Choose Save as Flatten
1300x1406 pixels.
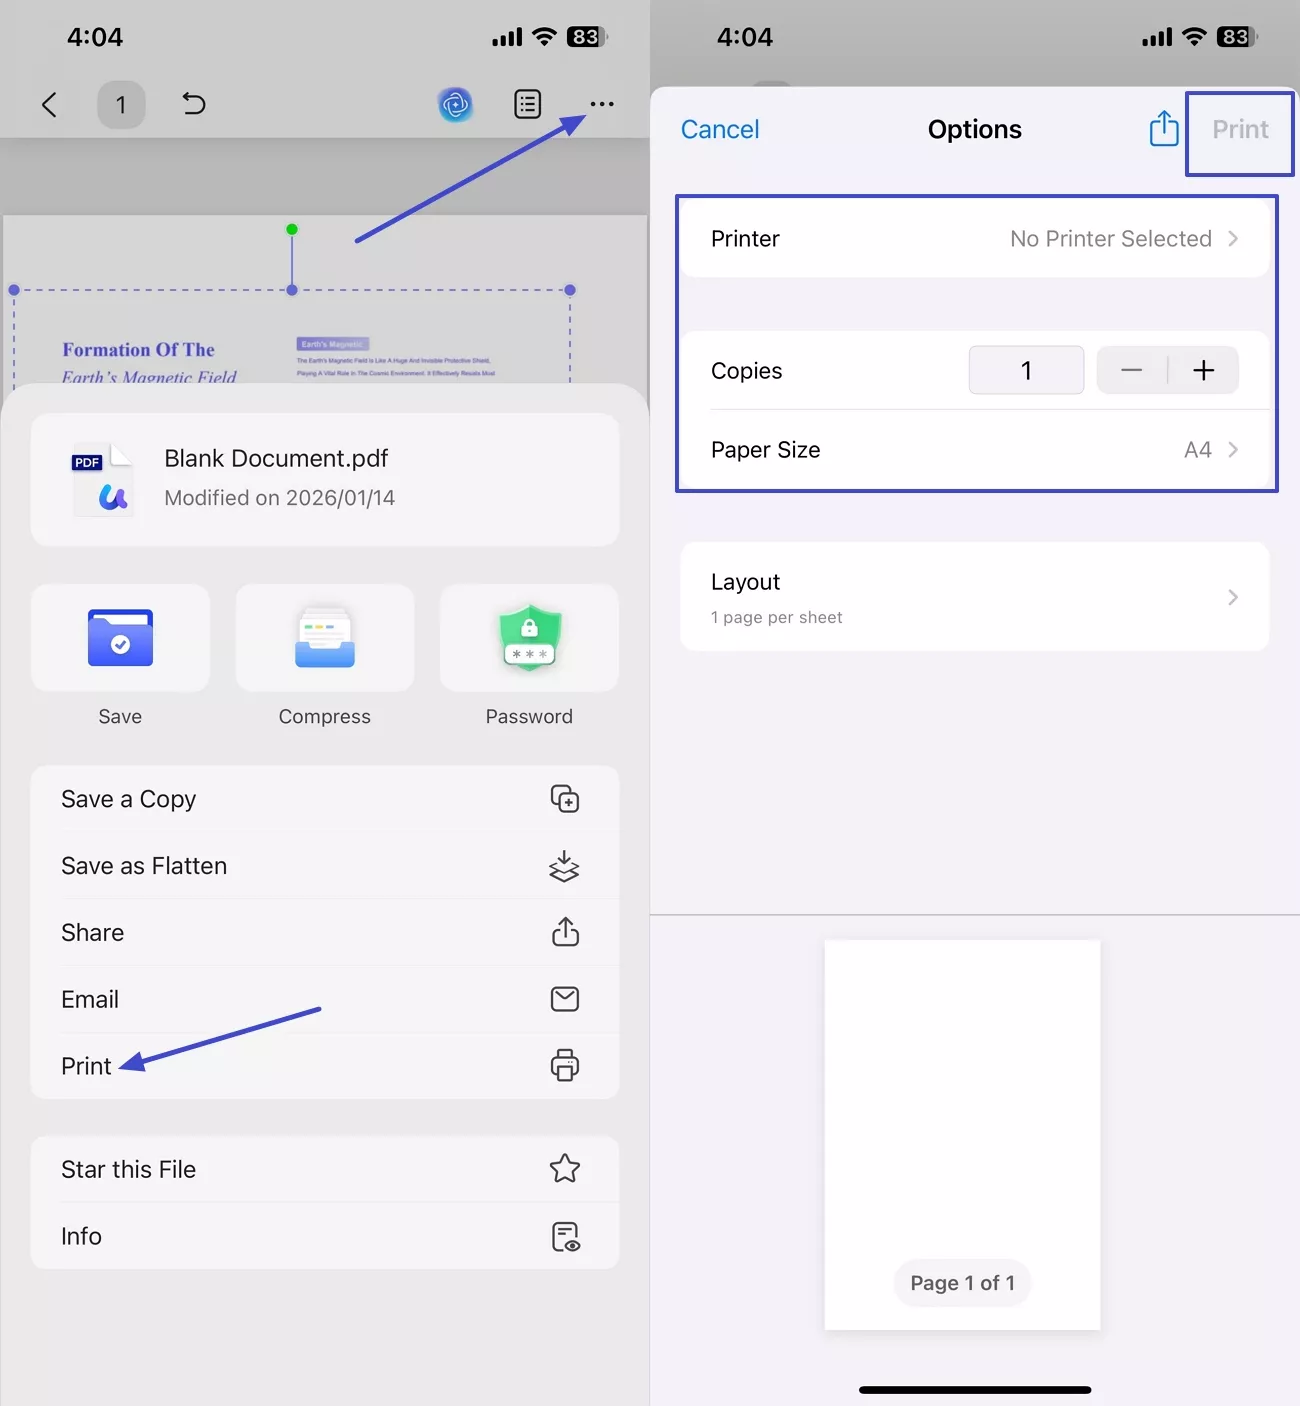[325, 866]
